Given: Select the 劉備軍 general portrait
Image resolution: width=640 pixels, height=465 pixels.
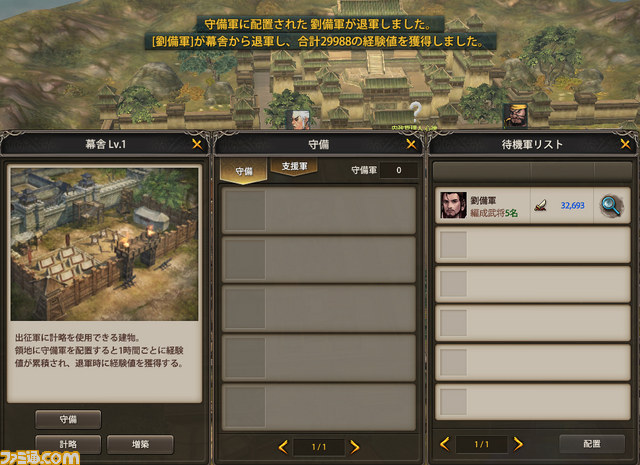Looking at the screenshot, I should (453, 205).
